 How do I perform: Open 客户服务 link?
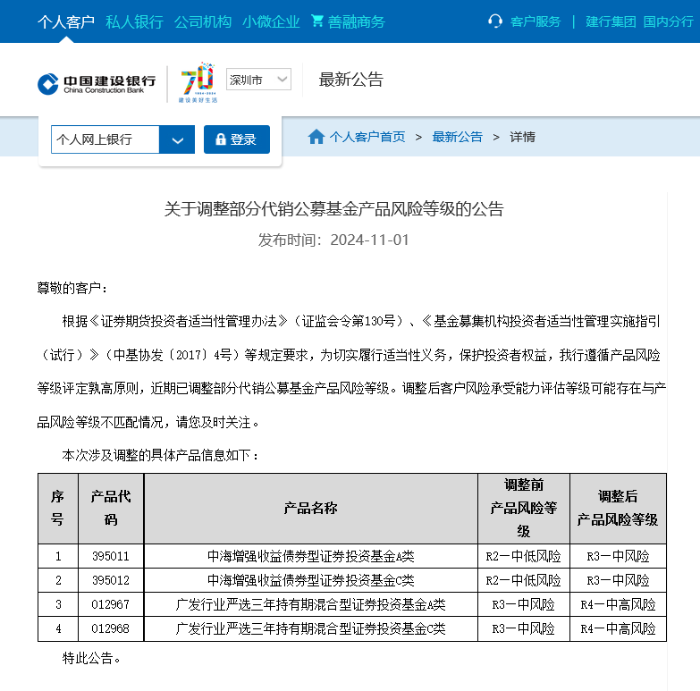535,21
